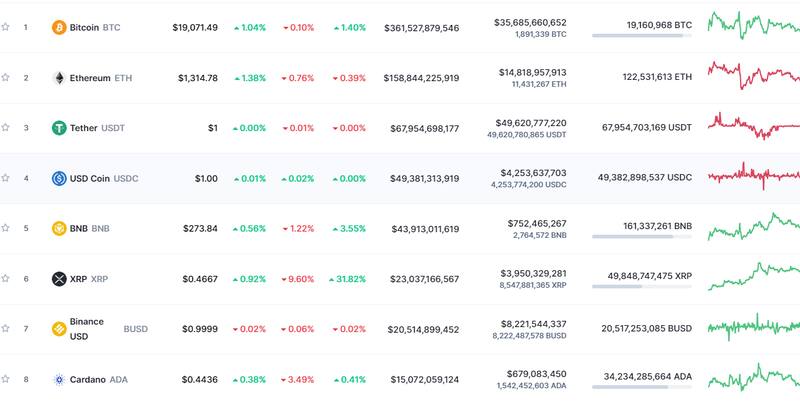Viewport: 800px width, 402px height.
Task: Click the blue USD Coin logo
Action: coord(59,178)
